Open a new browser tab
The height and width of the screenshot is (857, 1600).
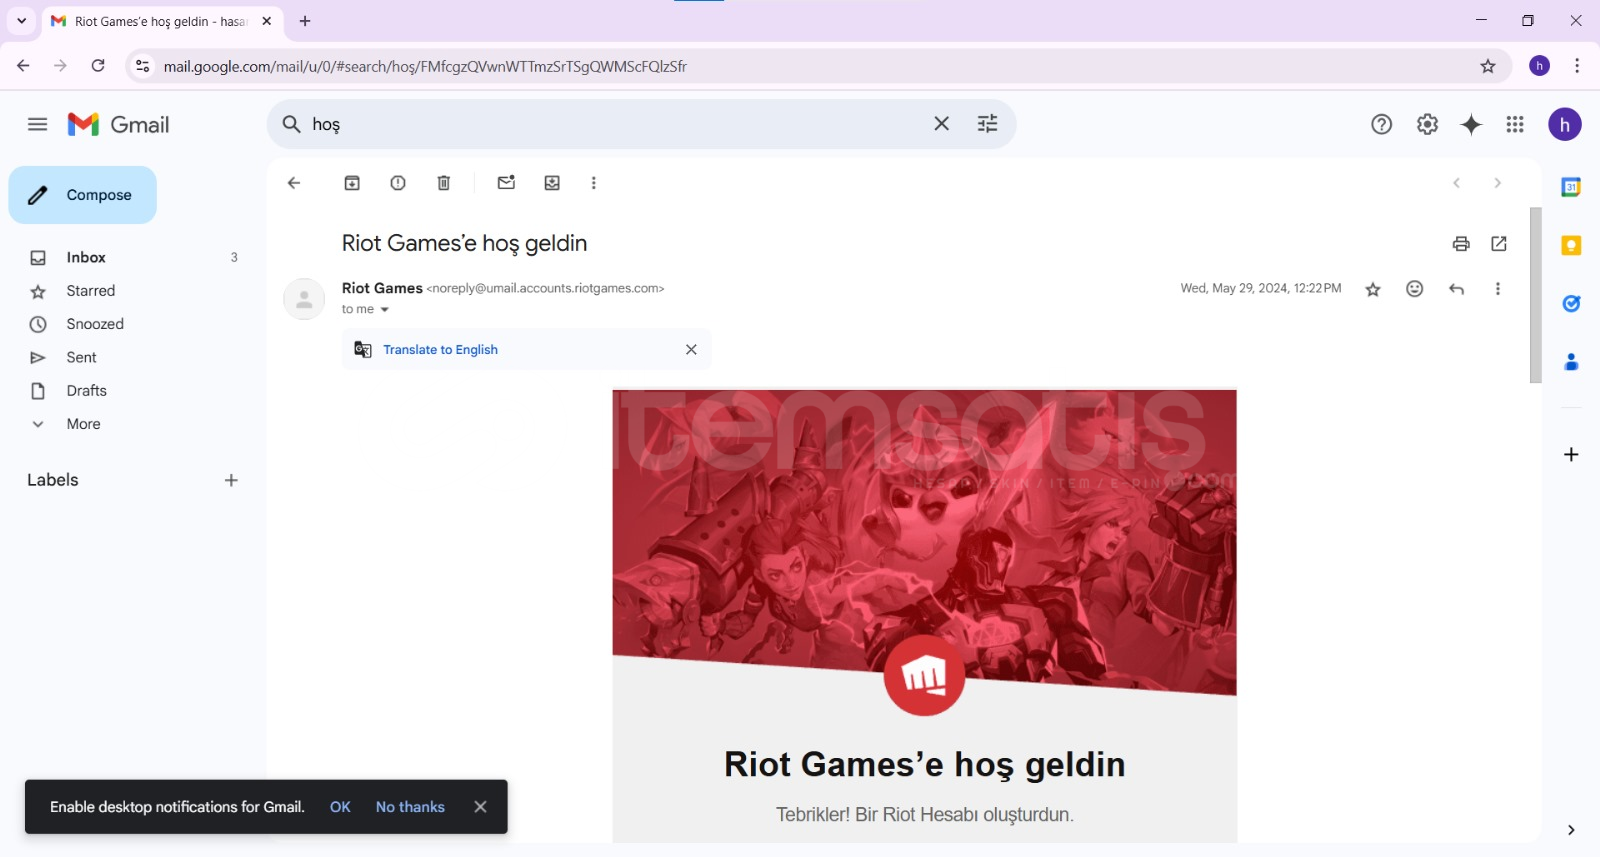(x=305, y=21)
